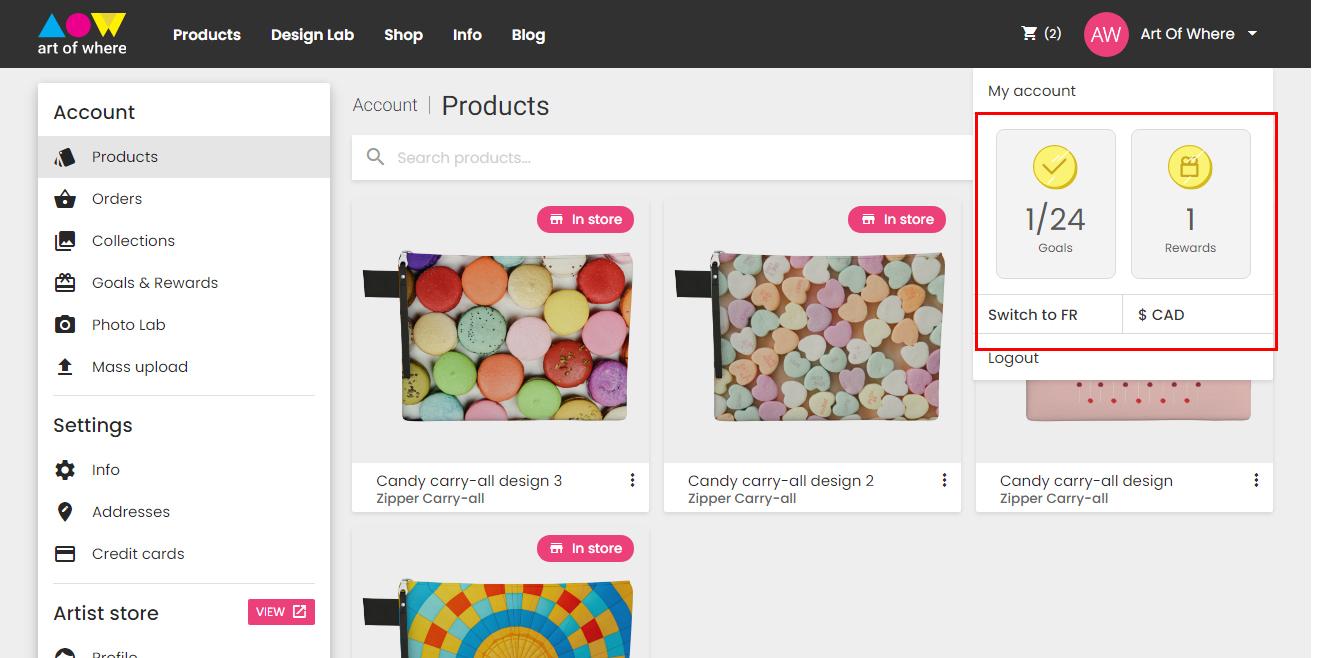This screenshot has height=658, width=1326.
Task: Click the VIEW artist store button
Action: click(x=281, y=612)
